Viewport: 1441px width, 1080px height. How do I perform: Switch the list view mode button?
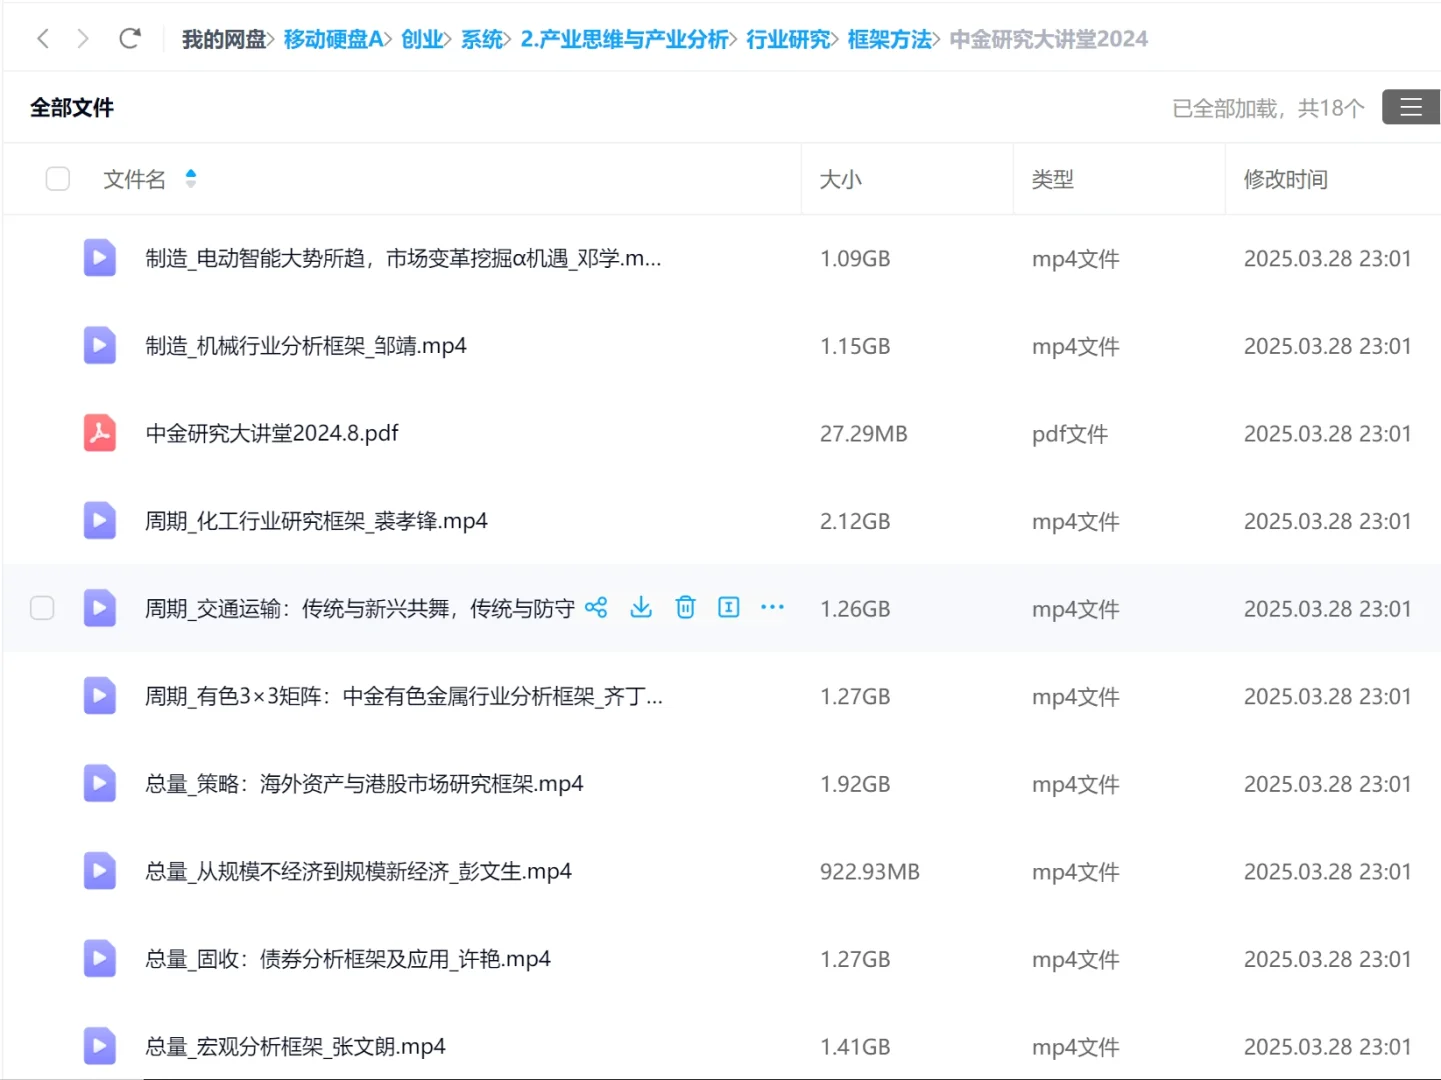1410,107
